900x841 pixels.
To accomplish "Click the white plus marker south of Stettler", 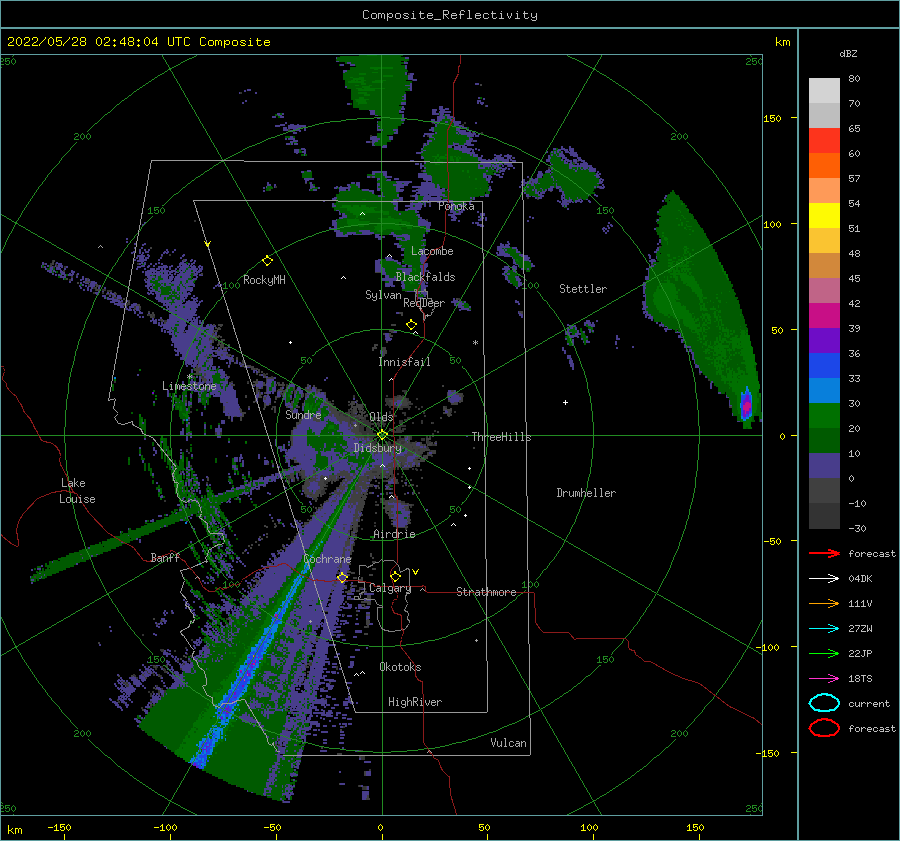I will point(565,402).
